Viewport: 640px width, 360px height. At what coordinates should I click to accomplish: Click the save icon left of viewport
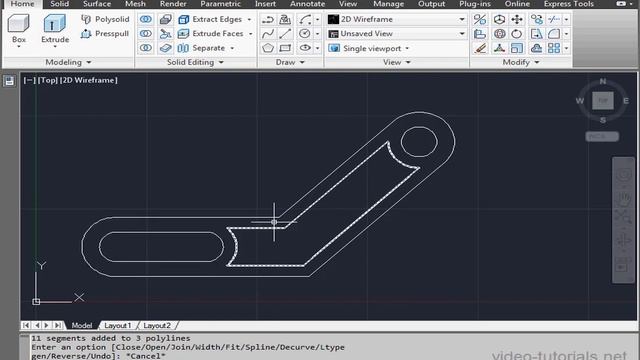(x=9, y=81)
